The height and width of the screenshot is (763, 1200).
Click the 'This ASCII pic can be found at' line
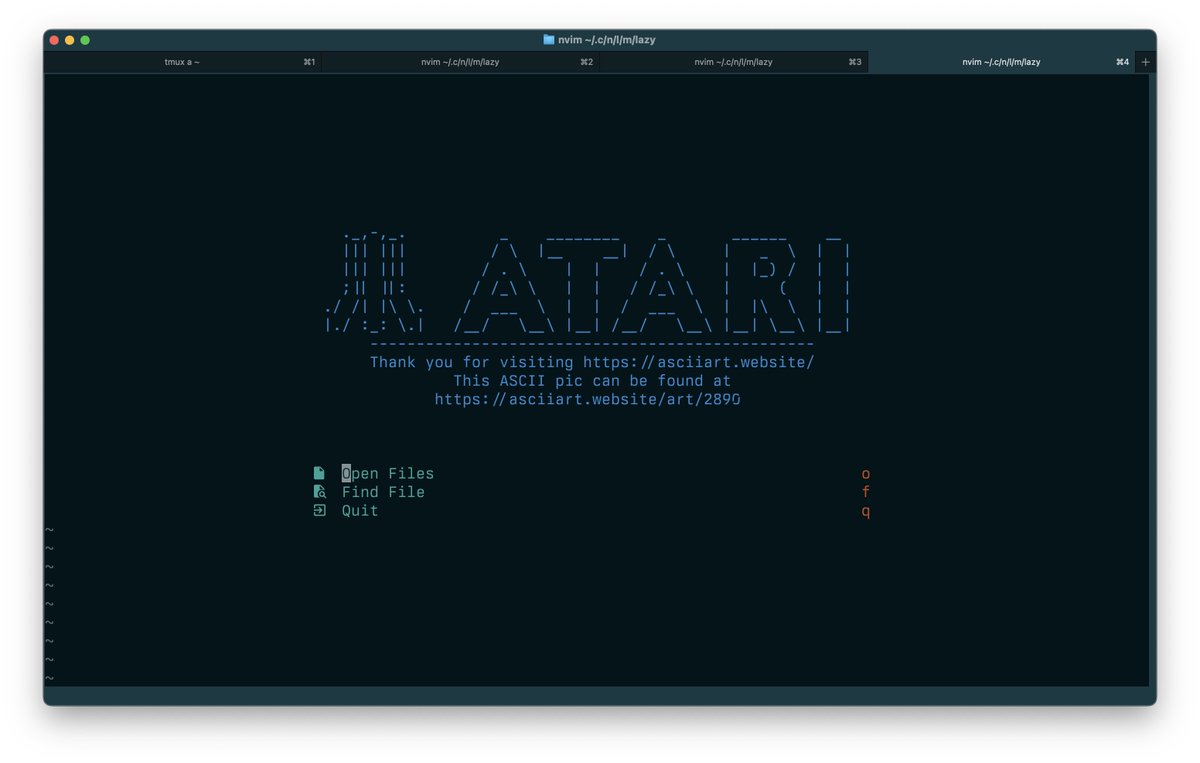[x=592, y=381]
